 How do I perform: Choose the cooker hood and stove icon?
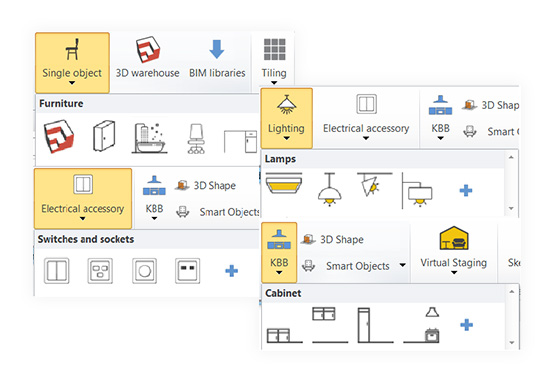tap(421, 325)
